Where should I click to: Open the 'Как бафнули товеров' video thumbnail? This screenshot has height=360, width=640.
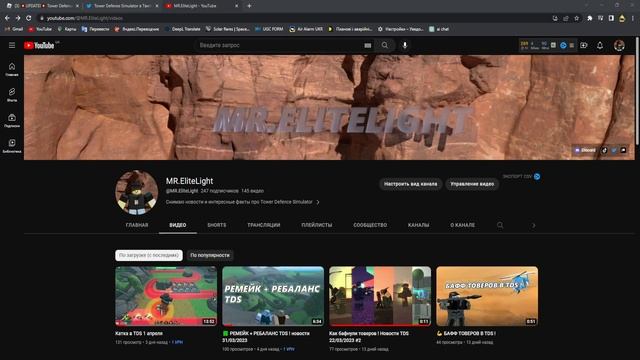point(380,296)
